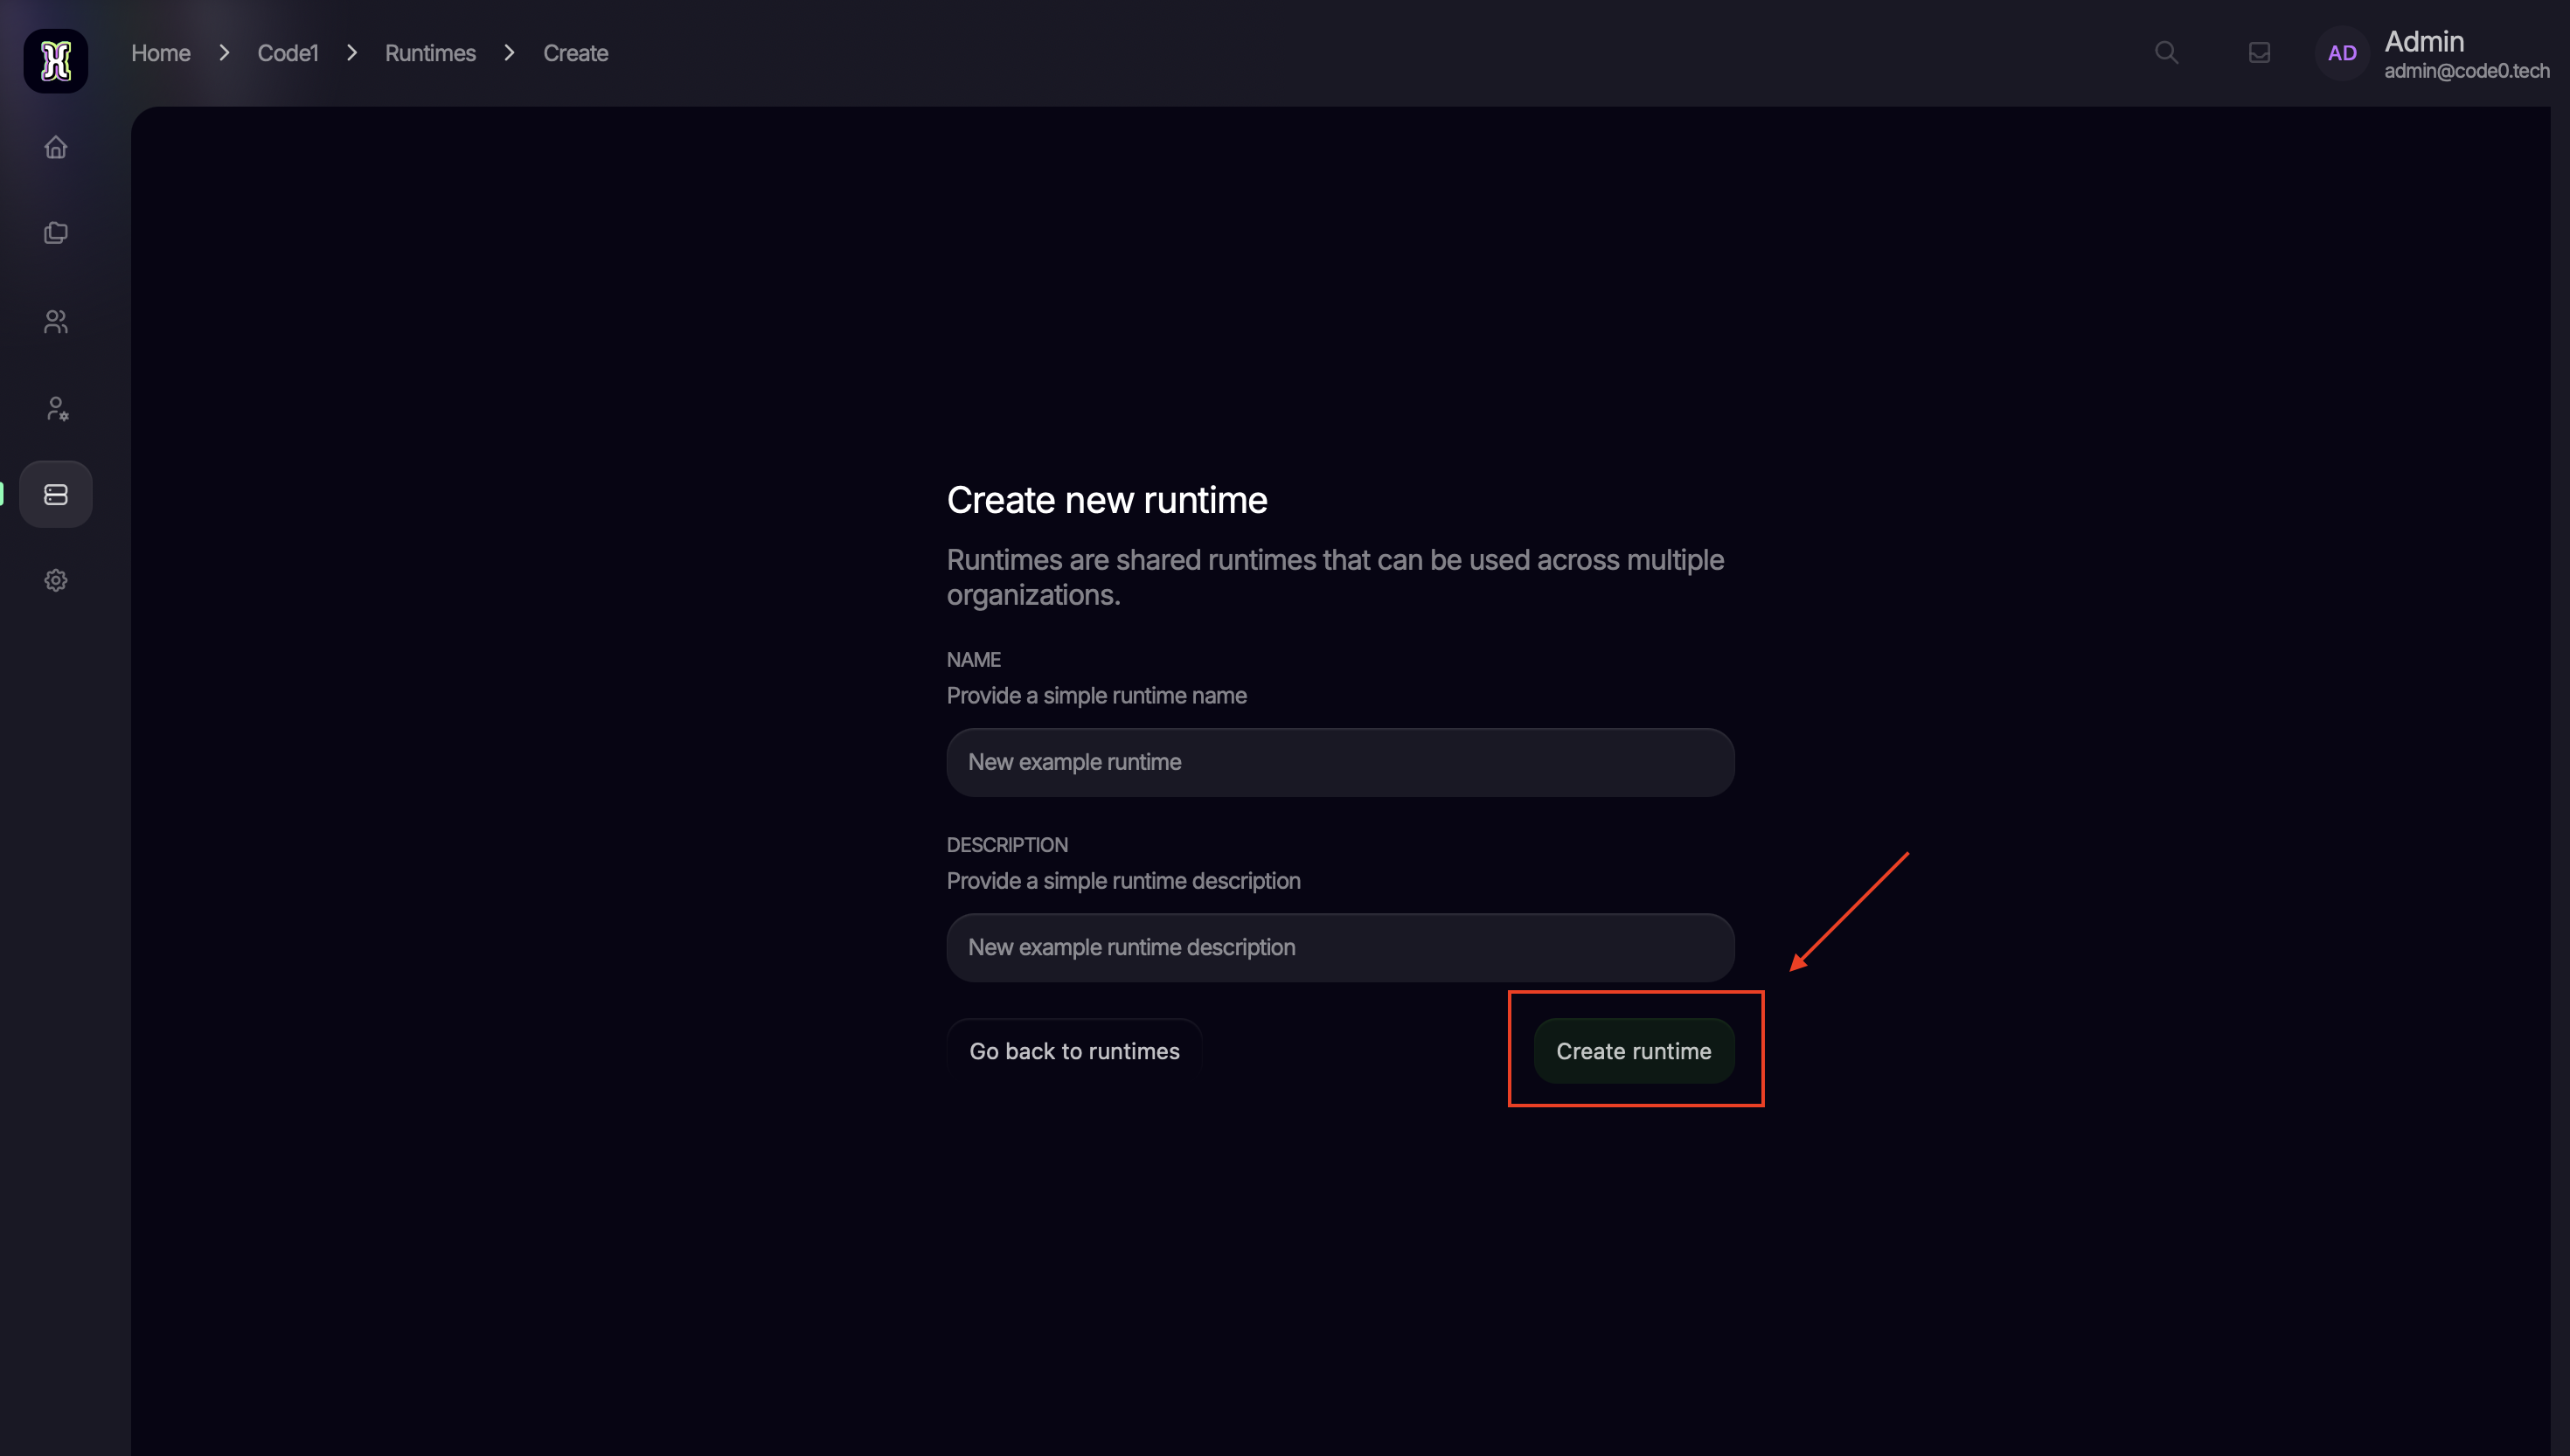Go to Home breadcrumb
2570x1456 pixels.
coord(160,53)
